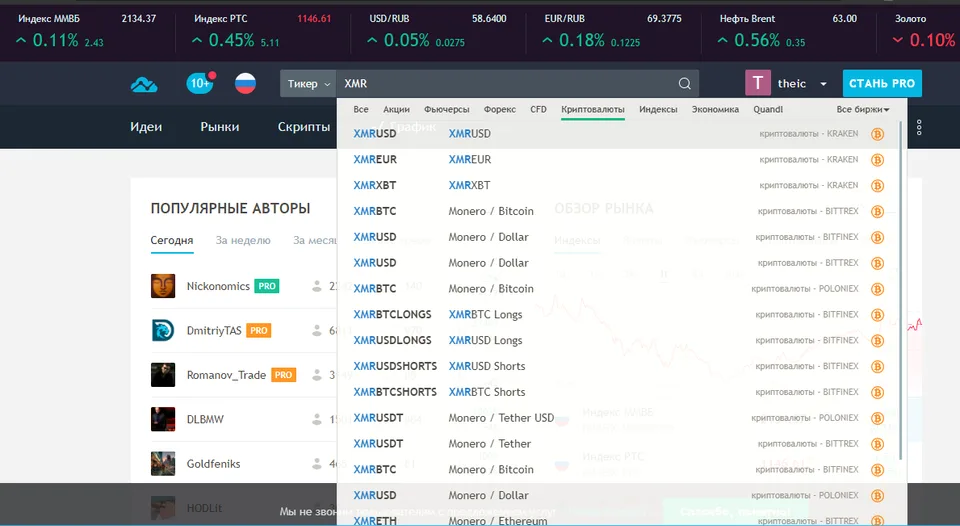Select the Акции filter tab
This screenshot has height=526, width=960.
tap(396, 110)
